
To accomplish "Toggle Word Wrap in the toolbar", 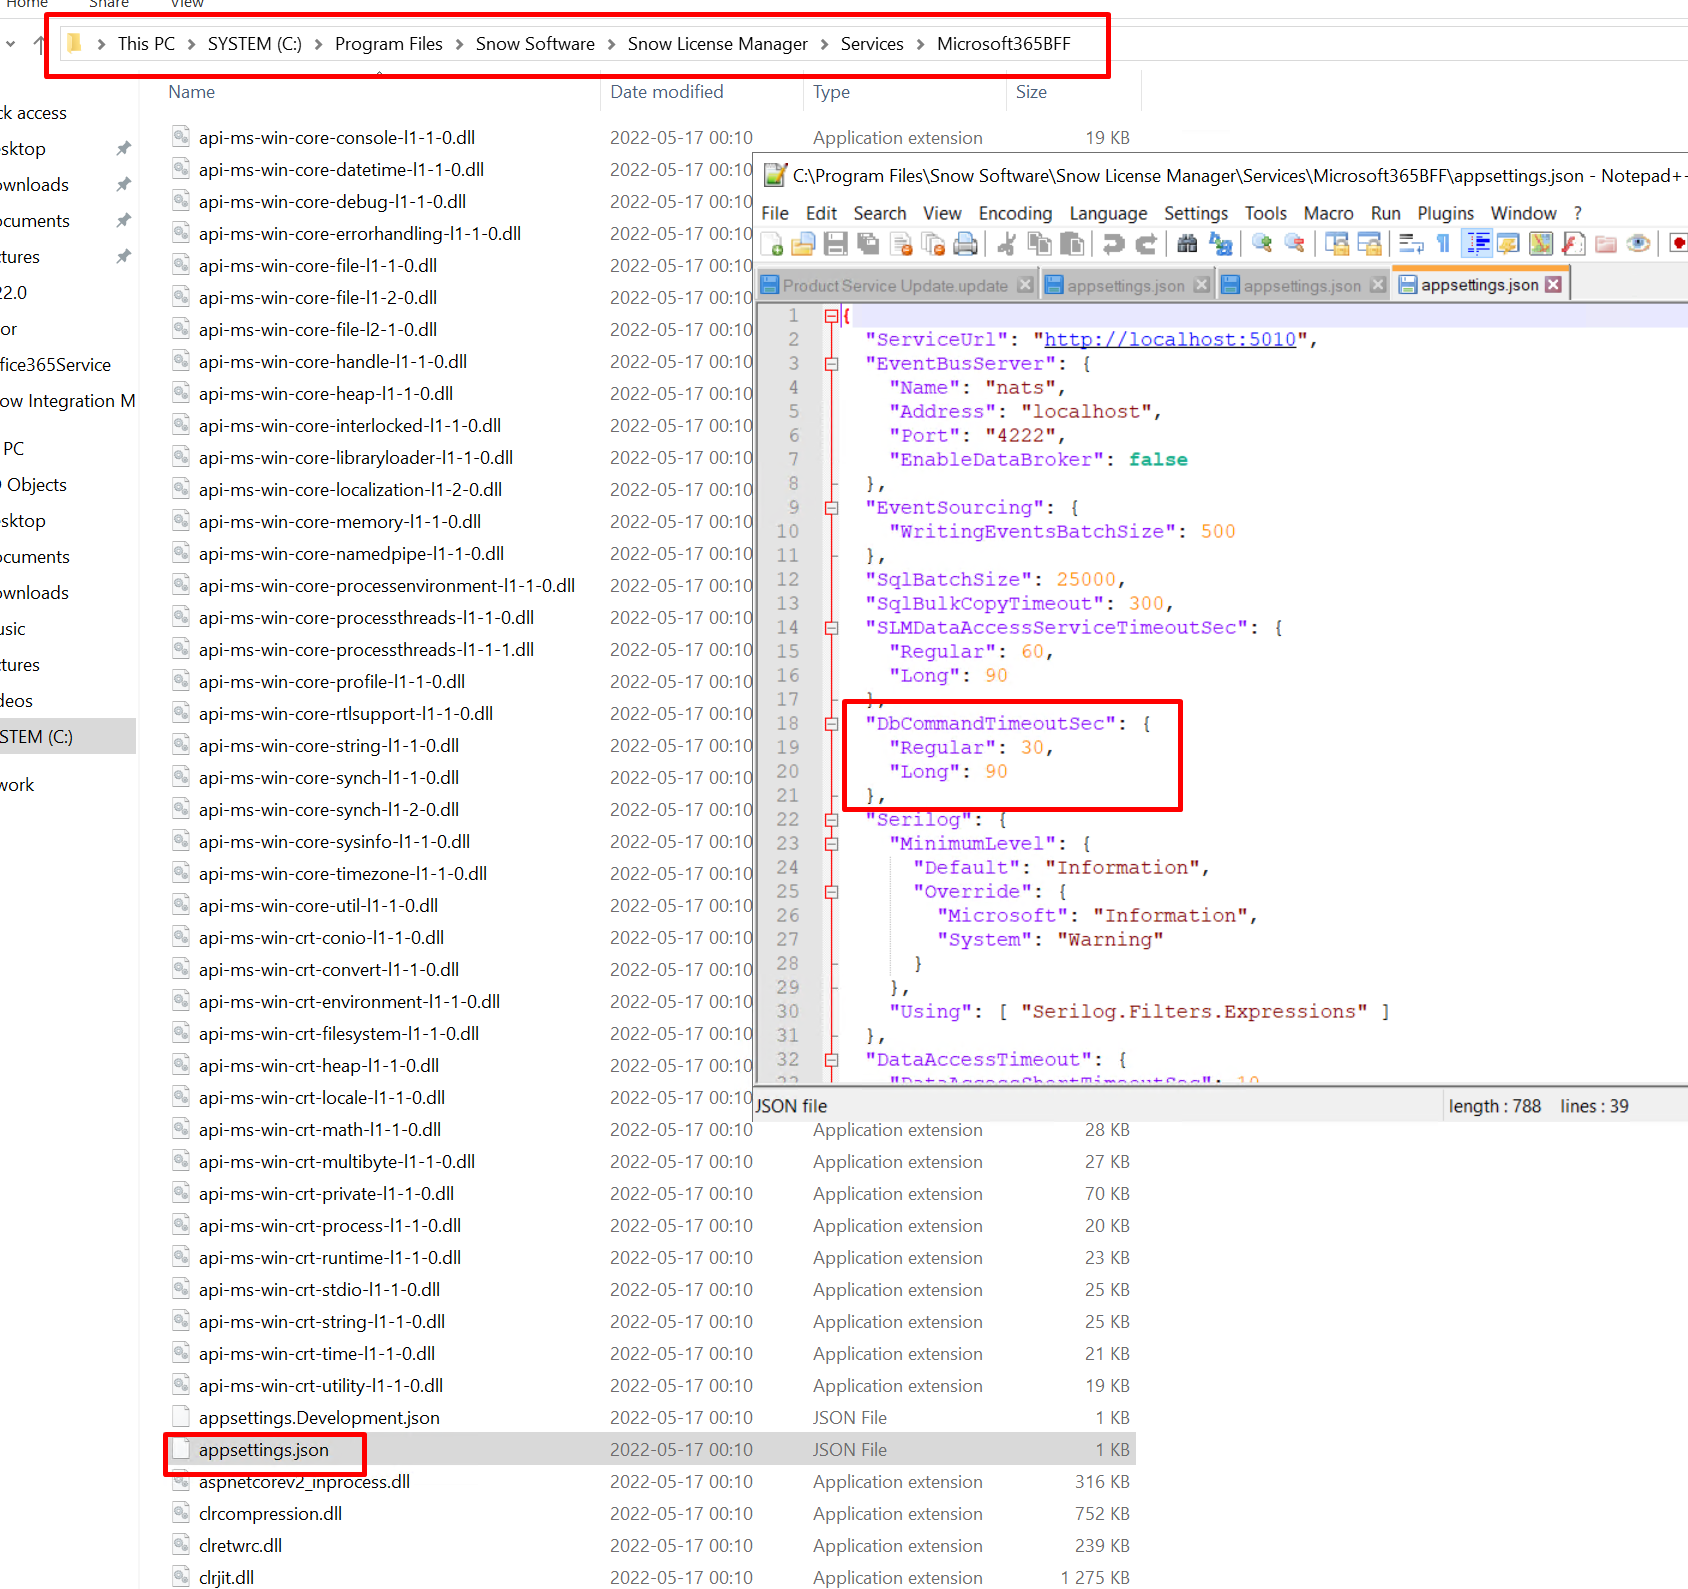I will click(1411, 244).
